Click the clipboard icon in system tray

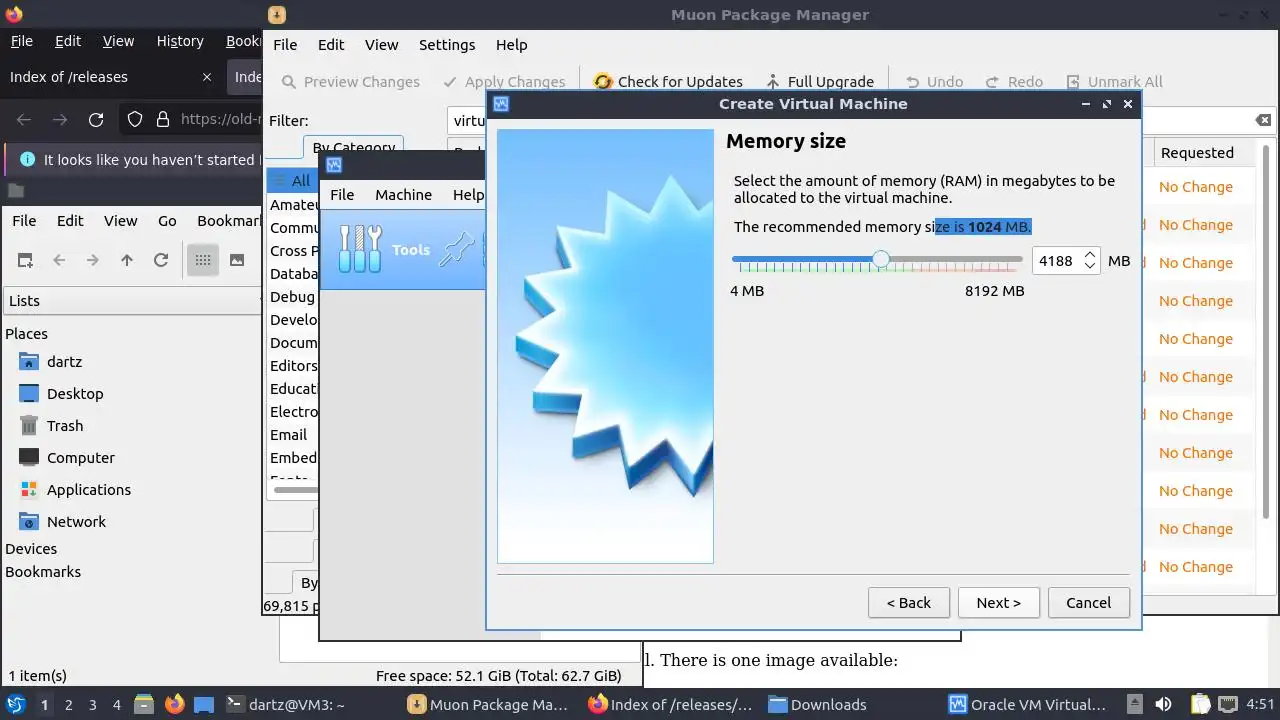pyautogui.click(x=1201, y=704)
